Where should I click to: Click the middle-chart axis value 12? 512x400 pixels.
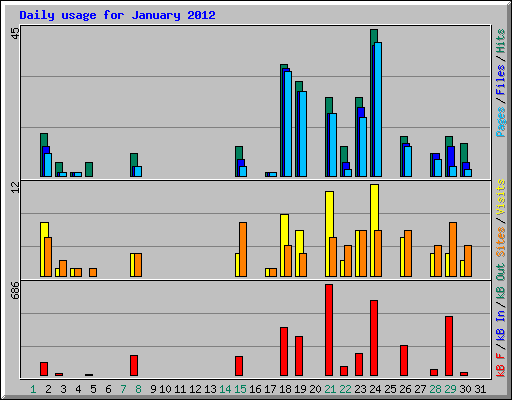pyautogui.click(x=15, y=188)
